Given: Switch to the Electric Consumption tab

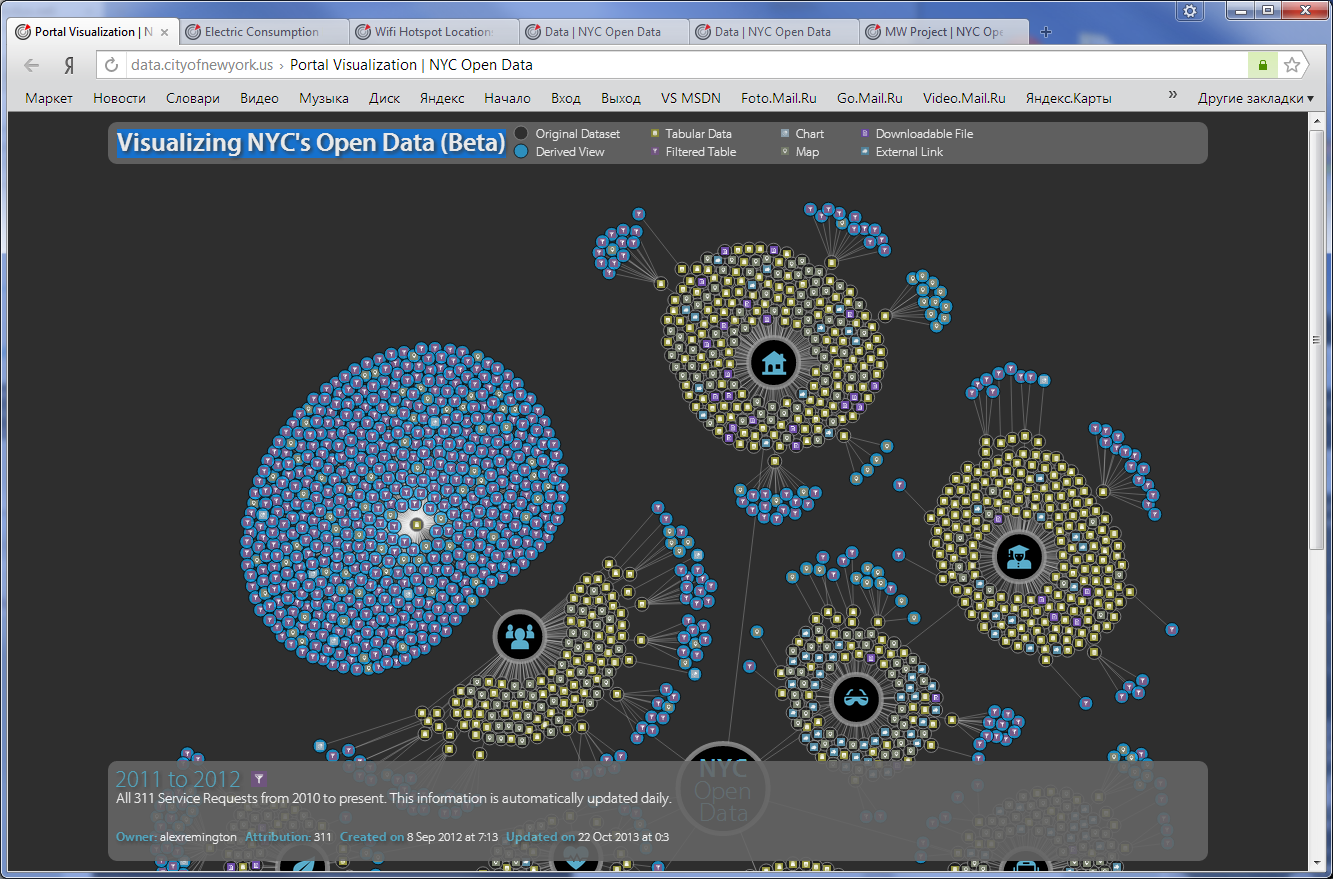Looking at the screenshot, I should click(264, 32).
